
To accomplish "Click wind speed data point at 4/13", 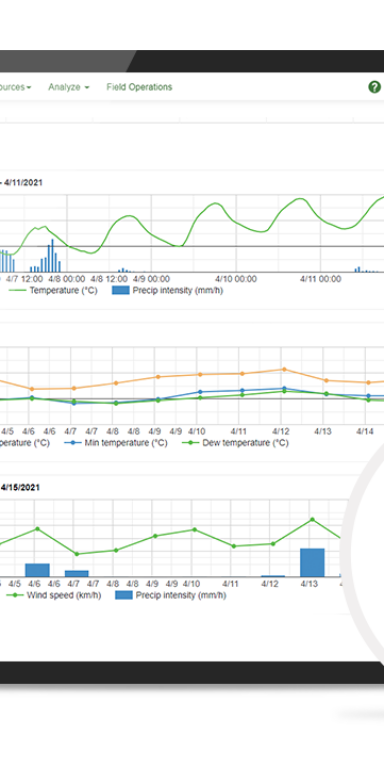I will coord(312,519).
